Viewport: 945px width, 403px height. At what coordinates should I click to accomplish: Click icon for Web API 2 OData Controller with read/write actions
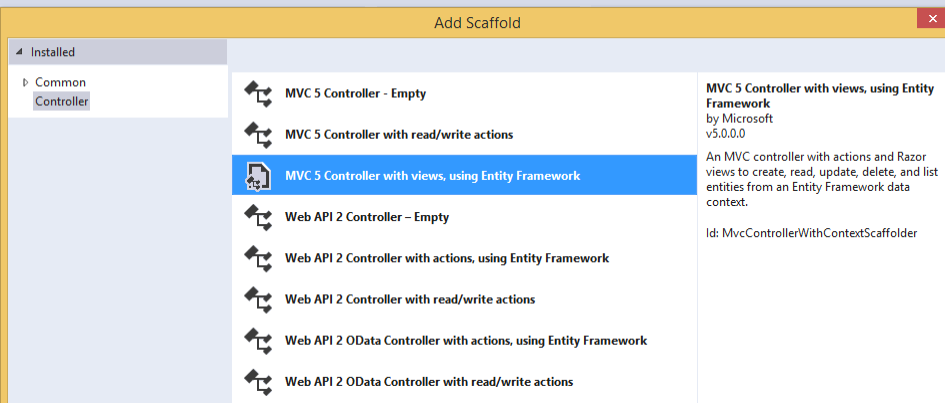click(258, 381)
